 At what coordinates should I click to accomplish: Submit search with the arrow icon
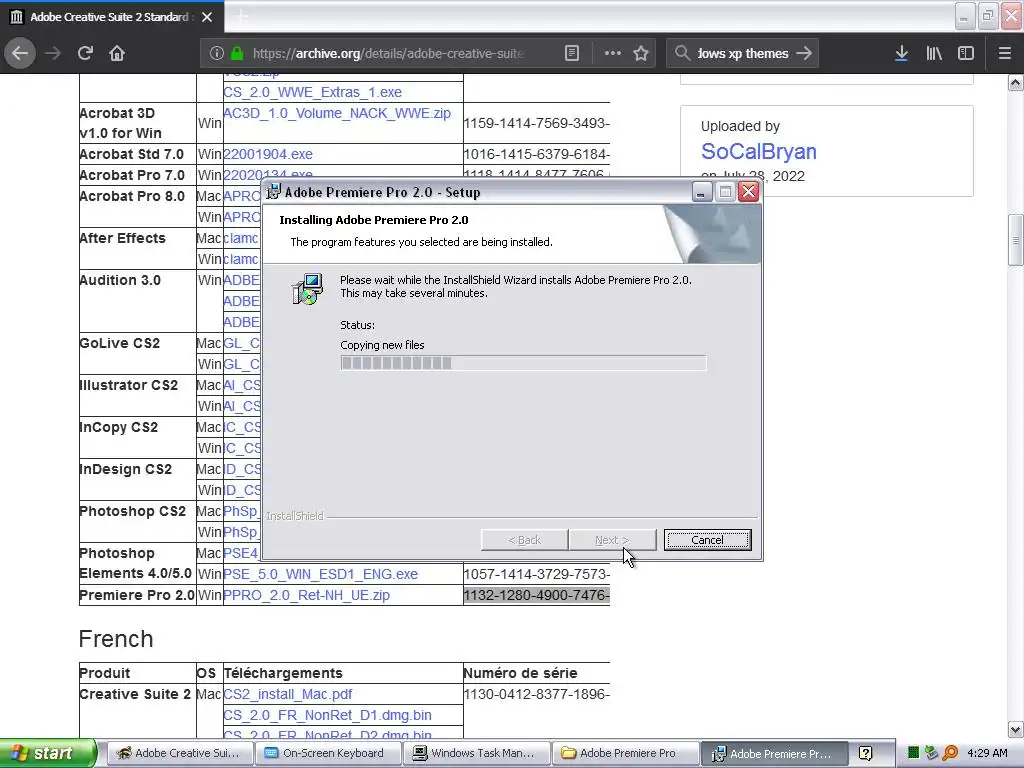pos(804,53)
